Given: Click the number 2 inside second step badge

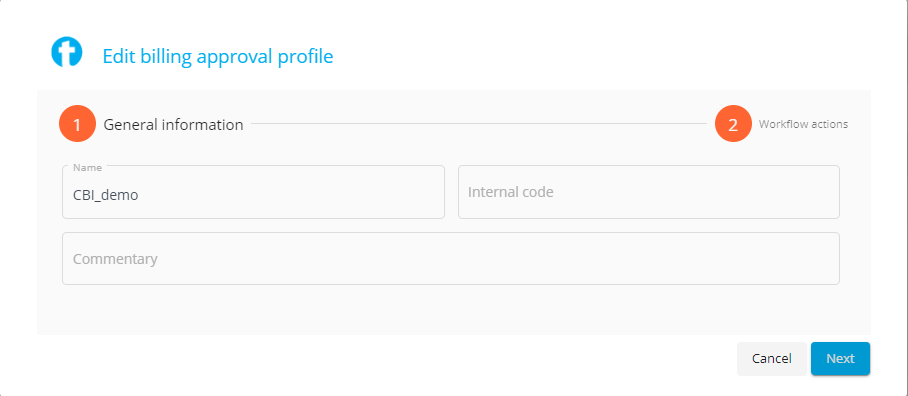Looking at the screenshot, I should coord(733,124).
